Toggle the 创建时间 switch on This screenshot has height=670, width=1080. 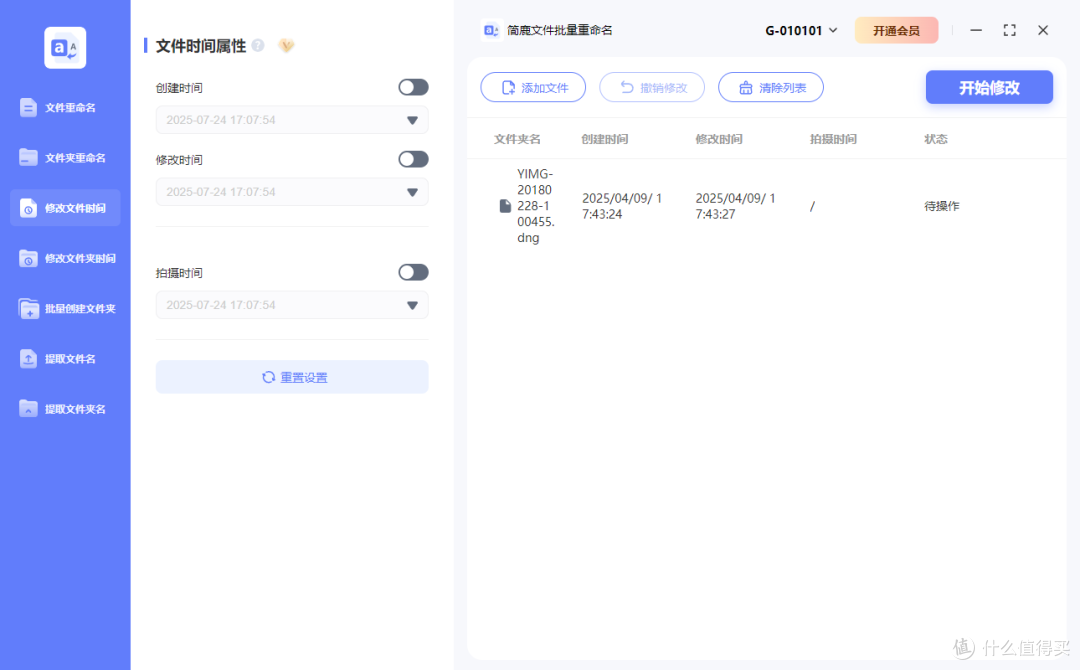(x=413, y=87)
